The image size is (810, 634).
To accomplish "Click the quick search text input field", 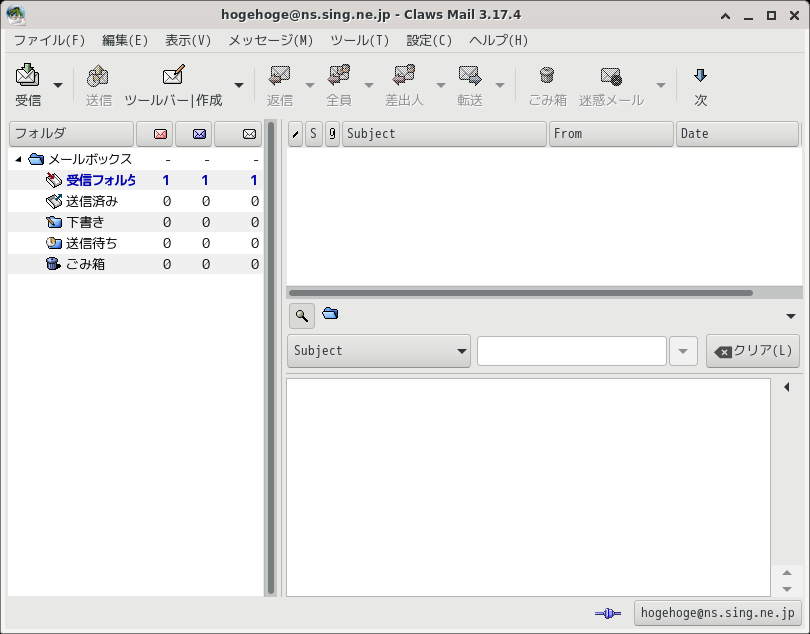I will coord(572,351).
